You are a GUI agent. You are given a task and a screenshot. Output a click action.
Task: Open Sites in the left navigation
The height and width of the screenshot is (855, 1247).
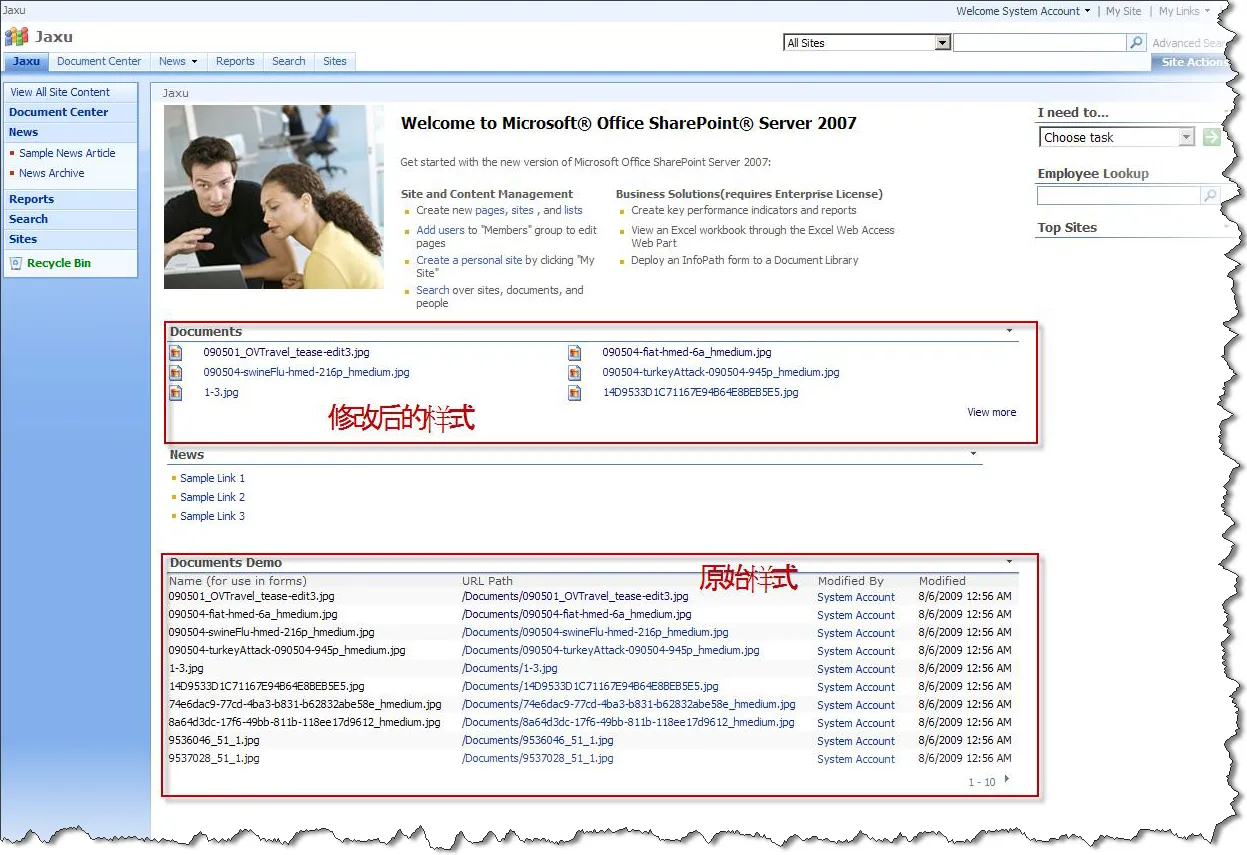pos(23,239)
